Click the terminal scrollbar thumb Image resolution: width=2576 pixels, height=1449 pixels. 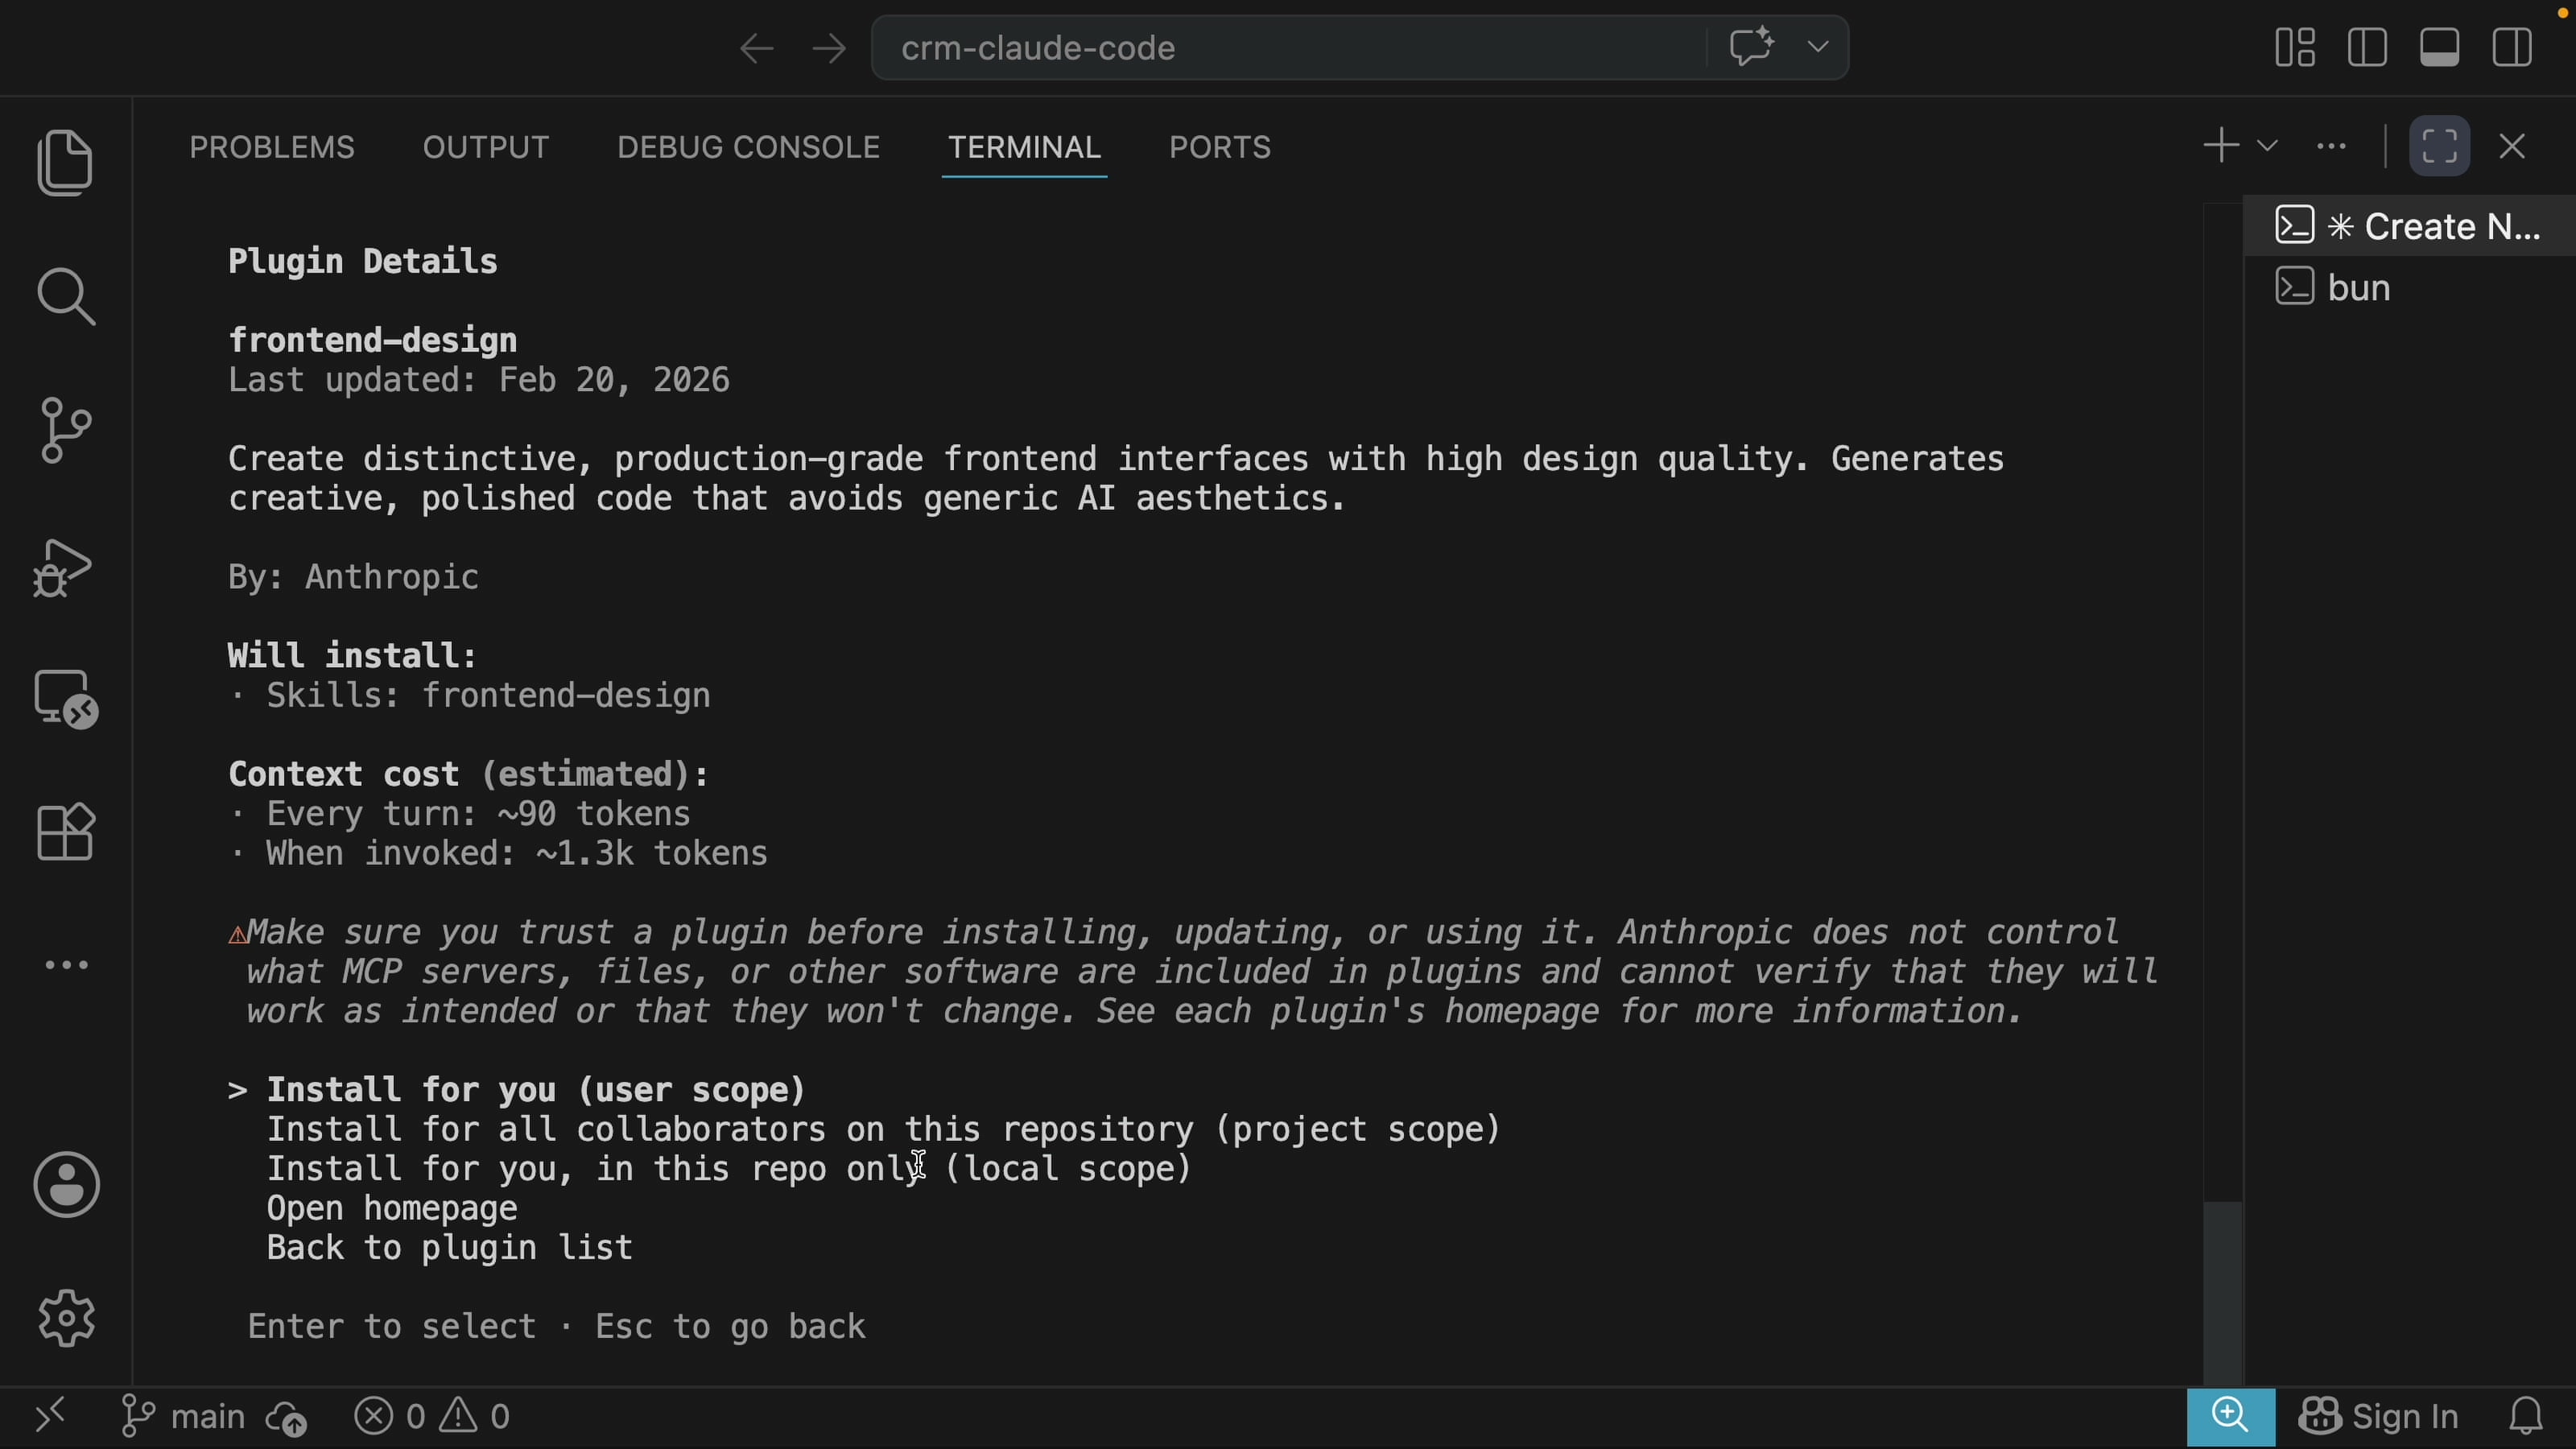click(2222, 1292)
